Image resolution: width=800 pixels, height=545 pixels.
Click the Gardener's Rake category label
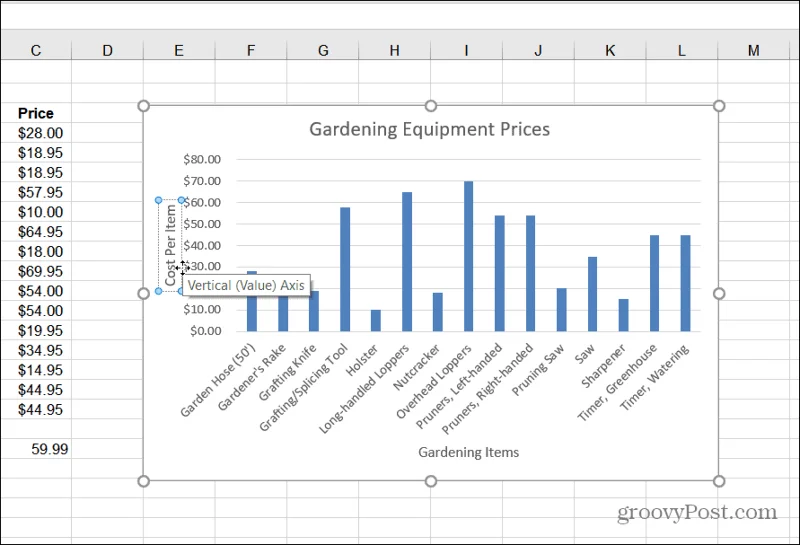coord(252,378)
